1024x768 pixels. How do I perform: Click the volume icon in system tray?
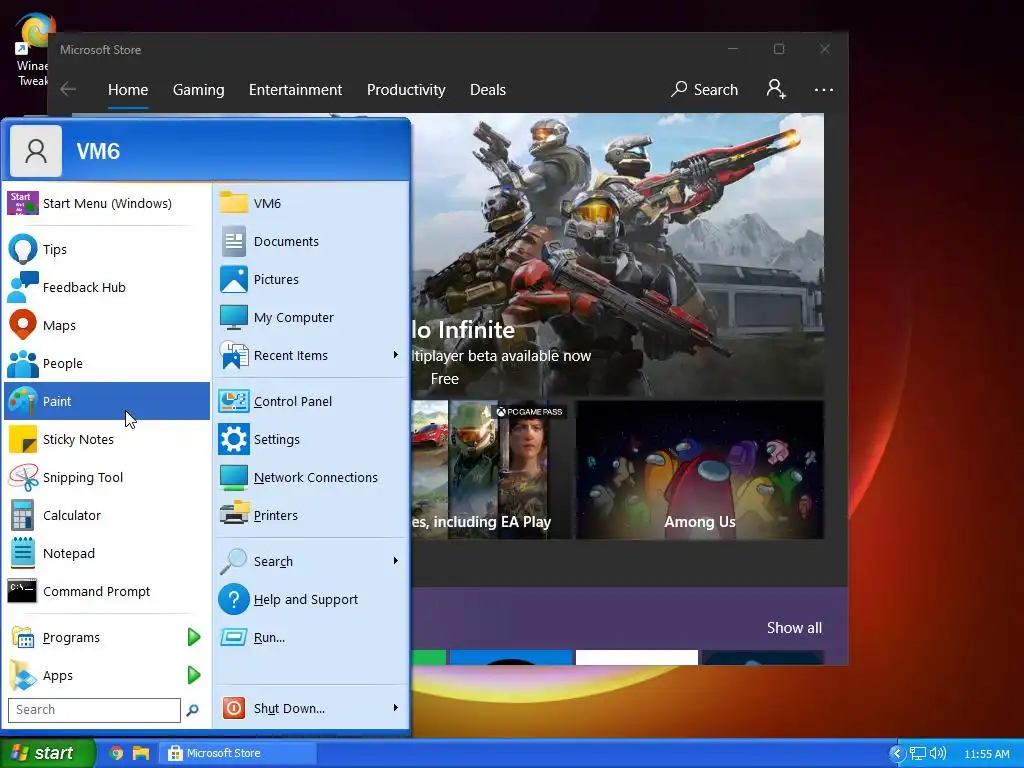click(x=937, y=754)
